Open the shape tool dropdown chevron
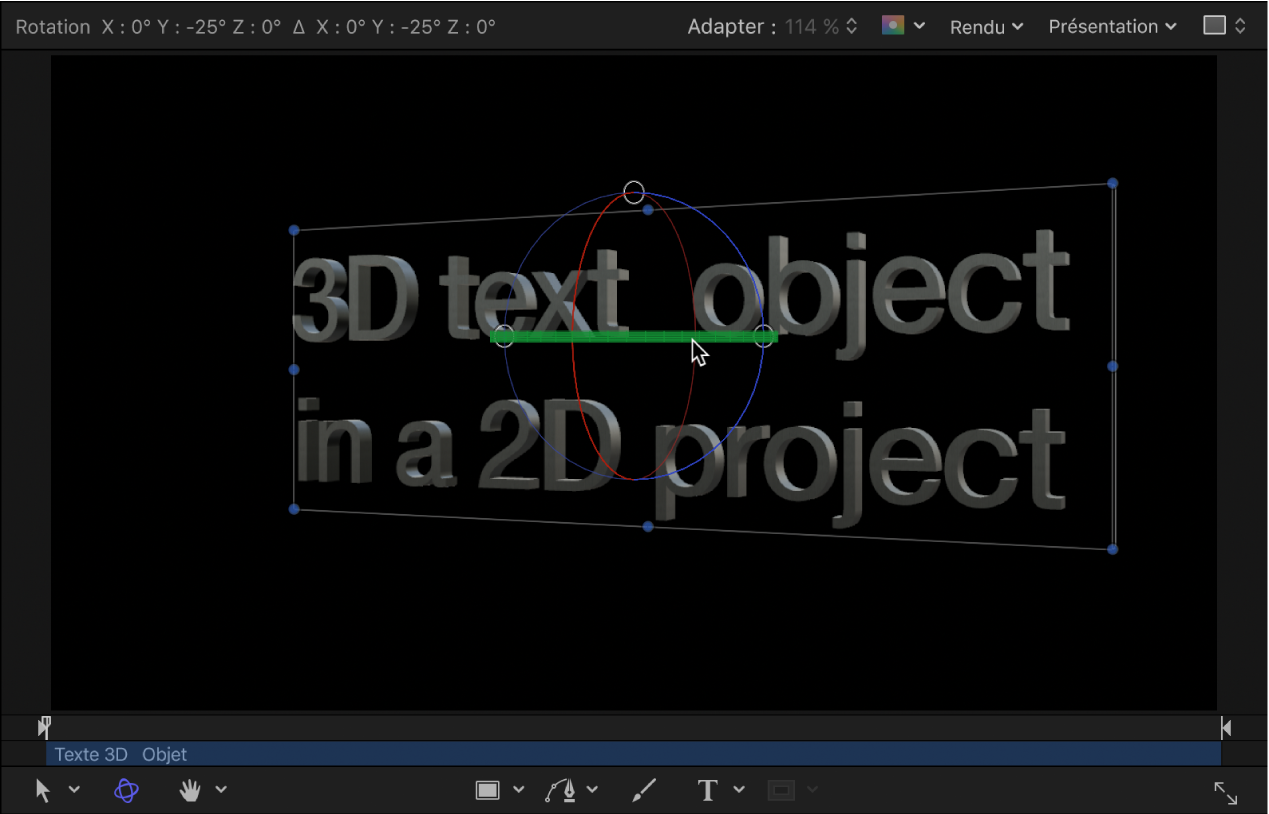 point(518,790)
